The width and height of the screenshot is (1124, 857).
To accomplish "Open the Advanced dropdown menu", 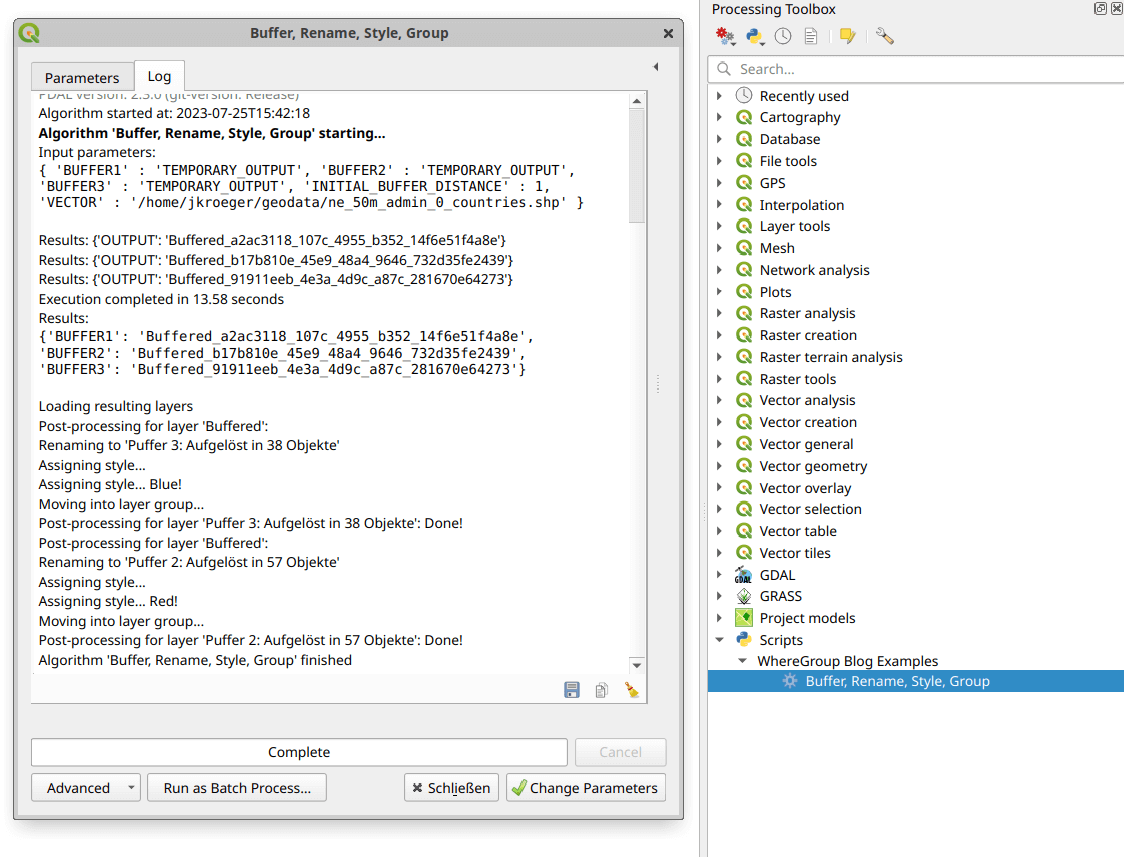I will (x=131, y=788).
